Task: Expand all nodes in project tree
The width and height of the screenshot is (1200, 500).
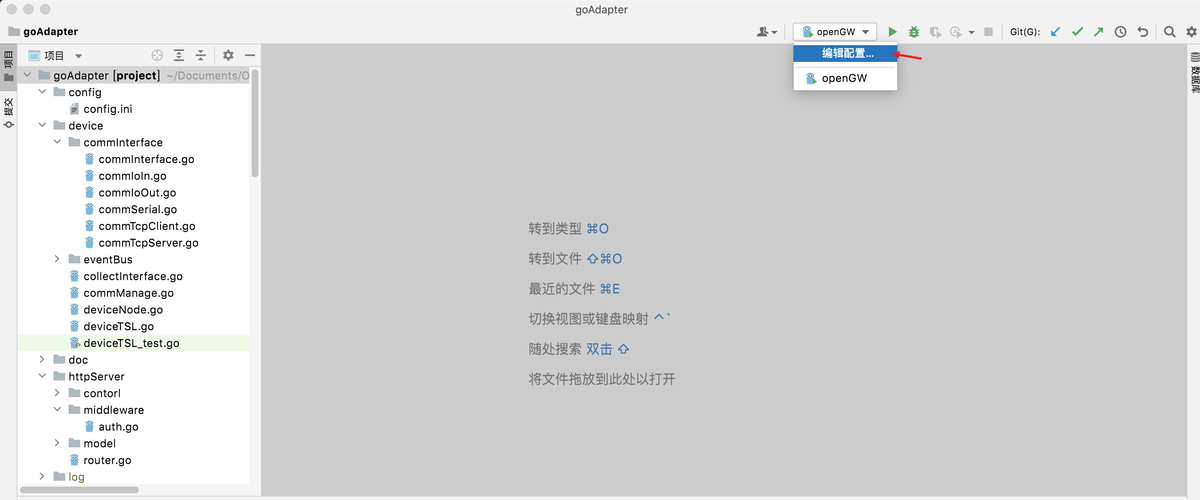Action: tap(179, 56)
